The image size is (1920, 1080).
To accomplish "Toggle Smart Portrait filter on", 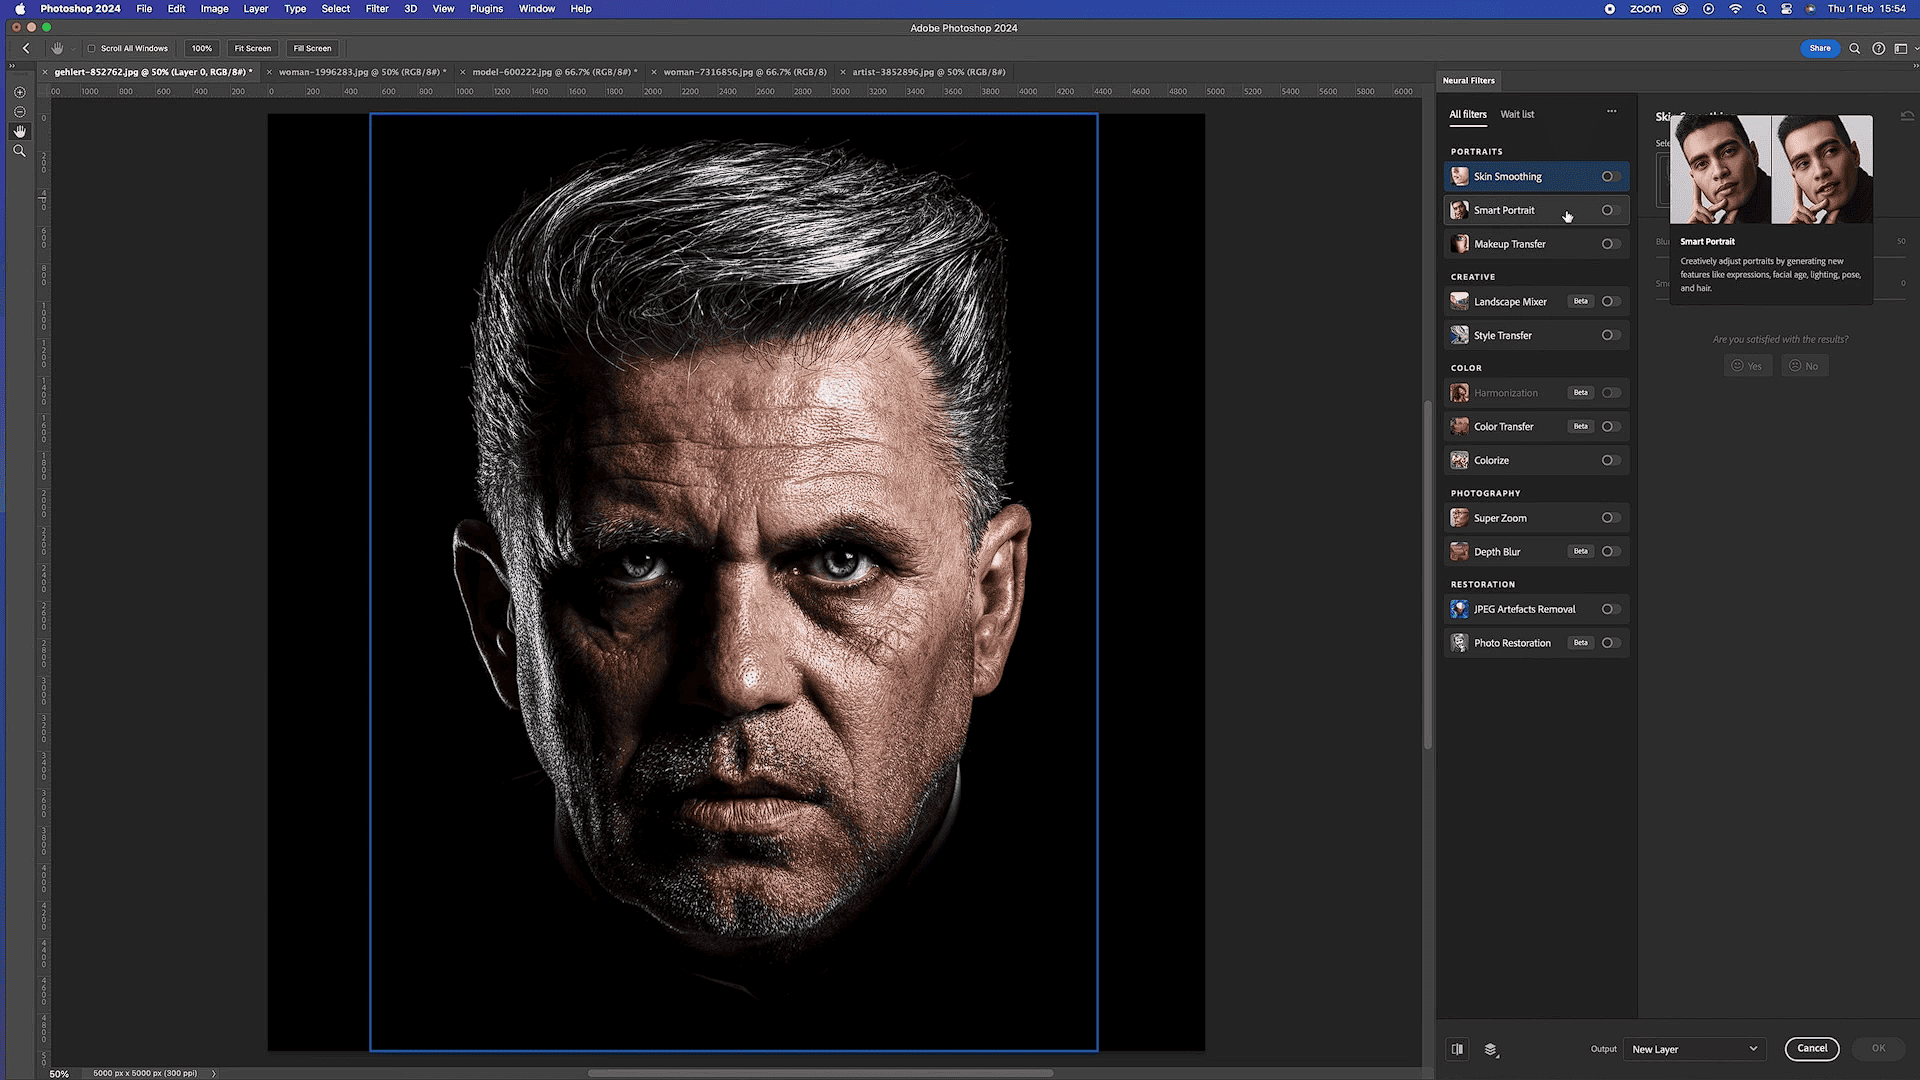I will tap(1610, 211).
